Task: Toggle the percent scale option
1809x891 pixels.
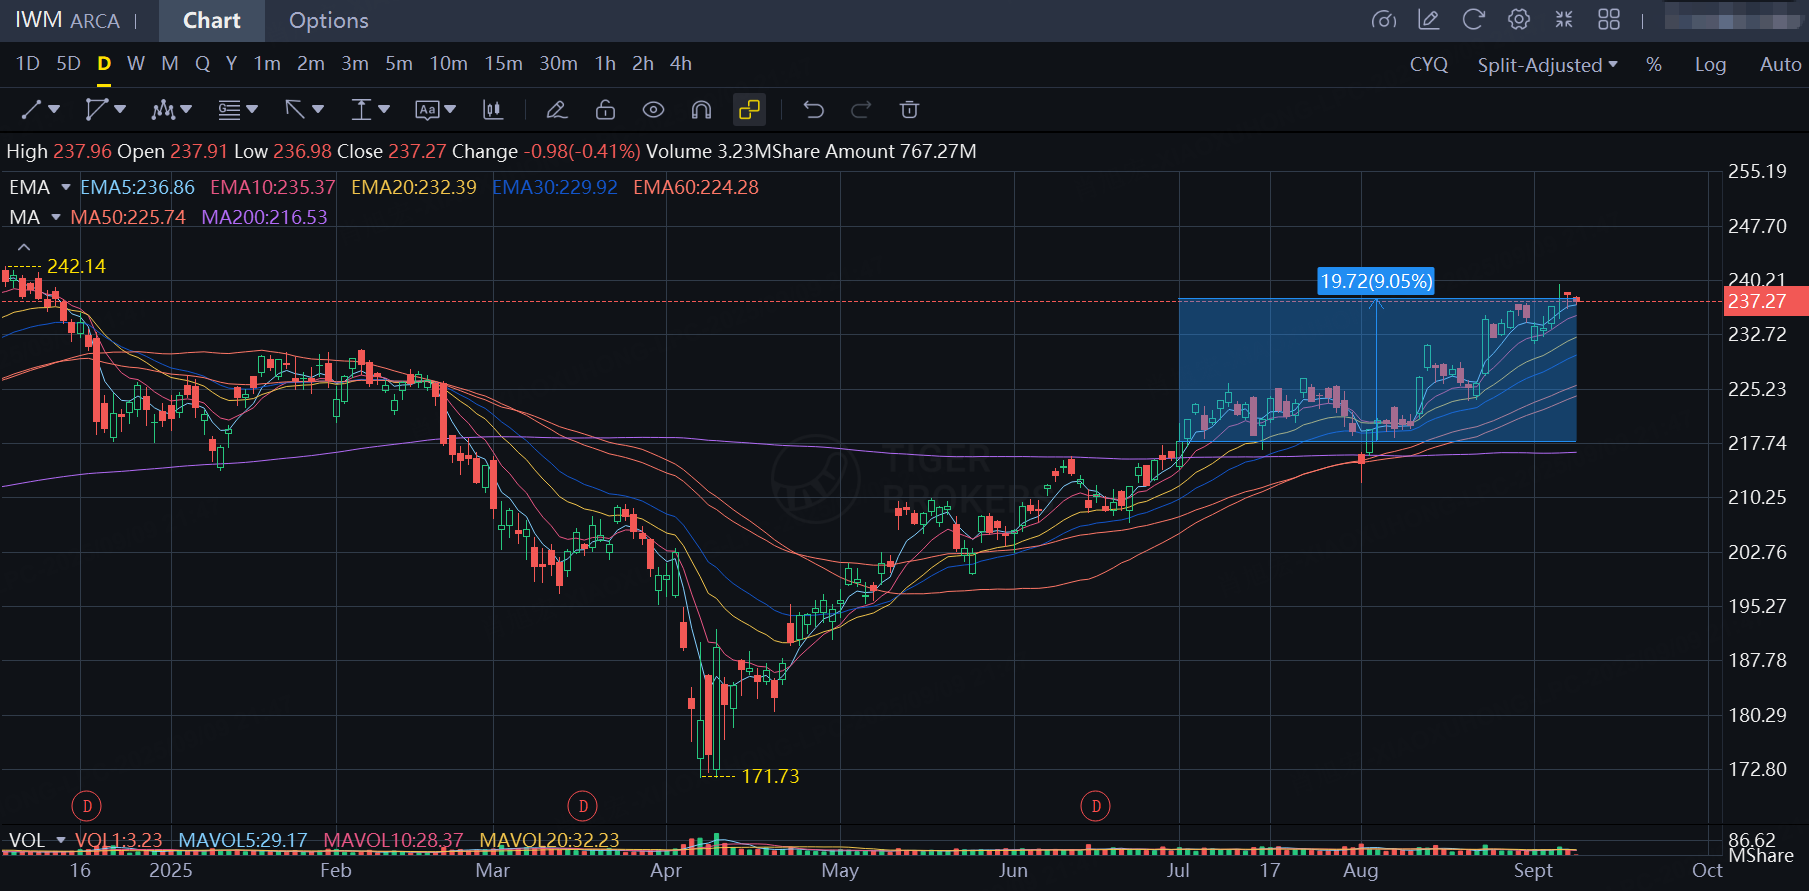Action: point(1653,65)
